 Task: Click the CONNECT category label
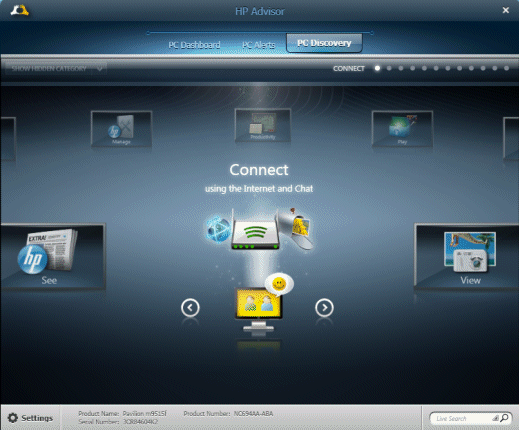click(349, 68)
